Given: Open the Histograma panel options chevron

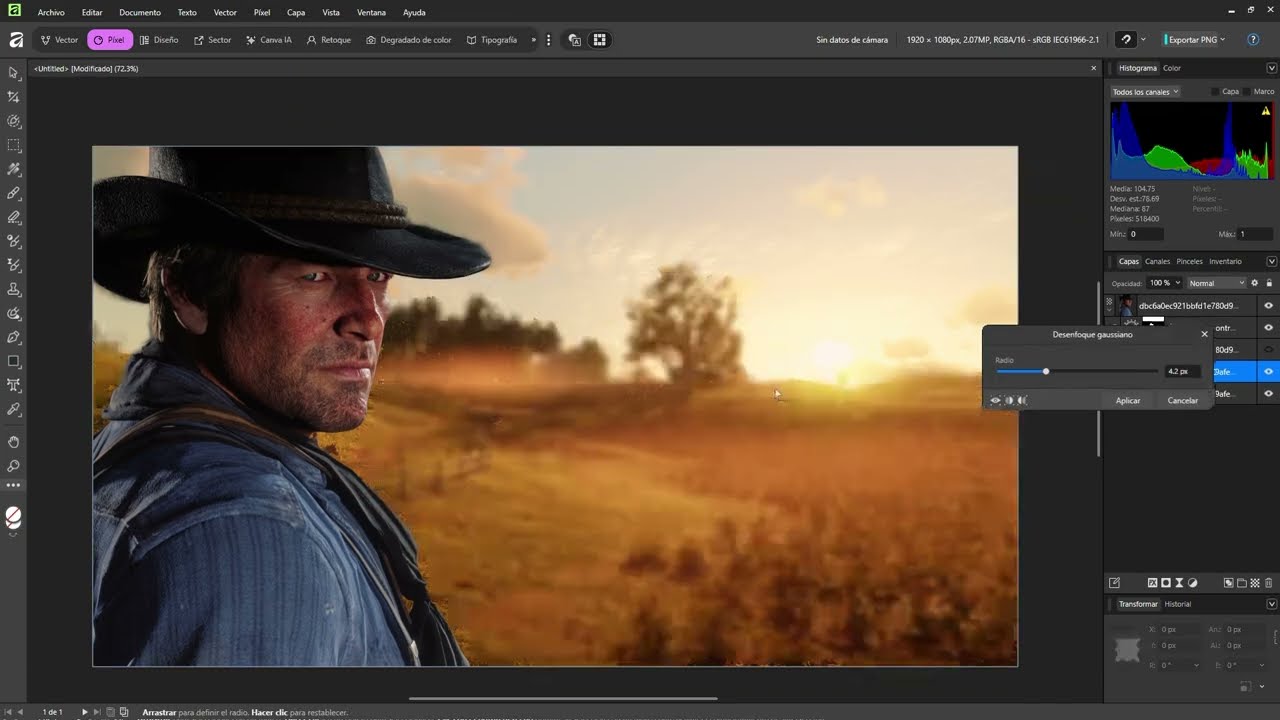Looking at the screenshot, I should pyautogui.click(x=1272, y=68).
